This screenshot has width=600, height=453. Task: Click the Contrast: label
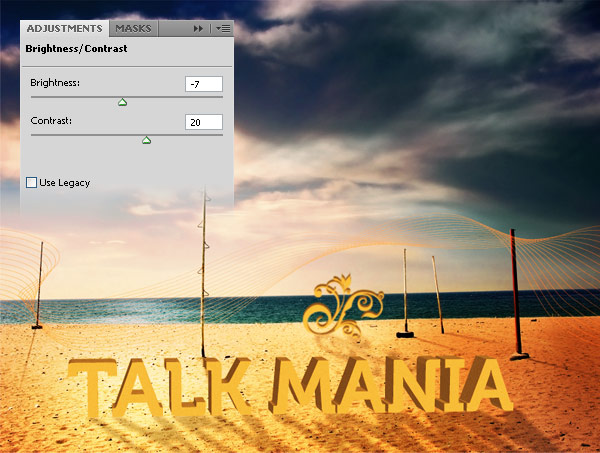51,121
